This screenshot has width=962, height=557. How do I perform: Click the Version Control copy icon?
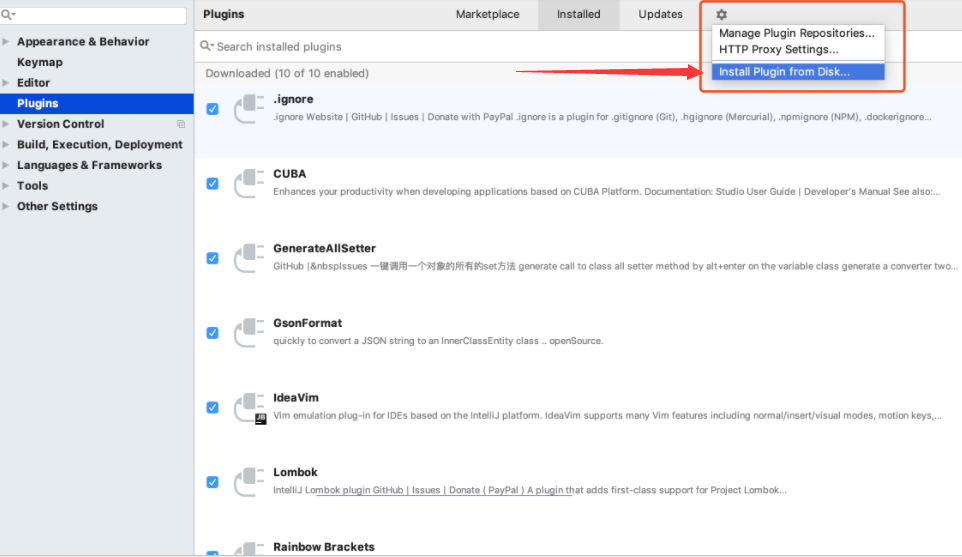point(181,124)
